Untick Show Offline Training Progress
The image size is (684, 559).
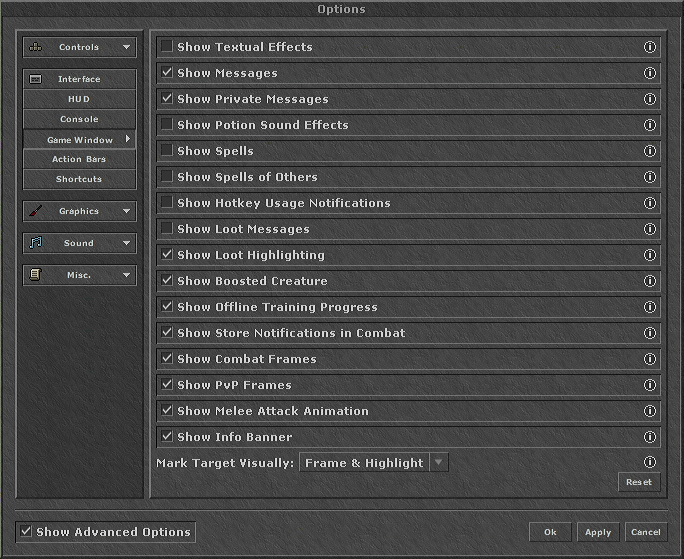[167, 306]
